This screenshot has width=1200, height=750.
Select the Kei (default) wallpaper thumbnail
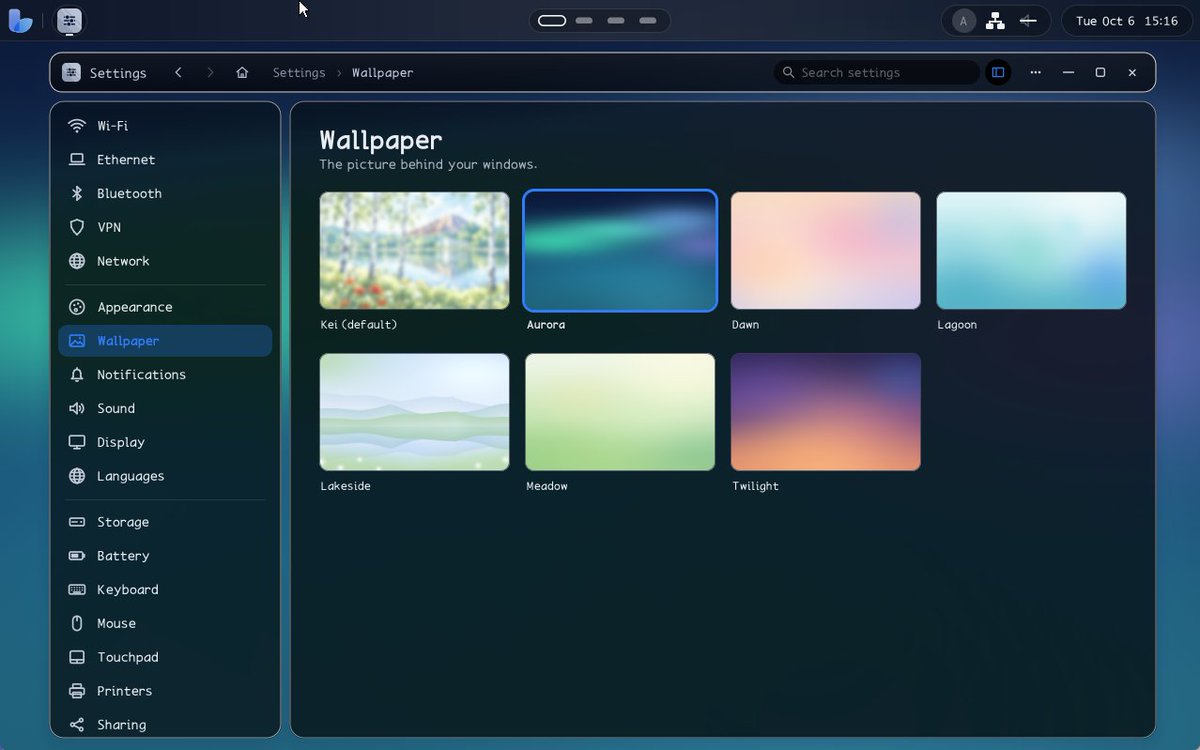click(x=414, y=250)
